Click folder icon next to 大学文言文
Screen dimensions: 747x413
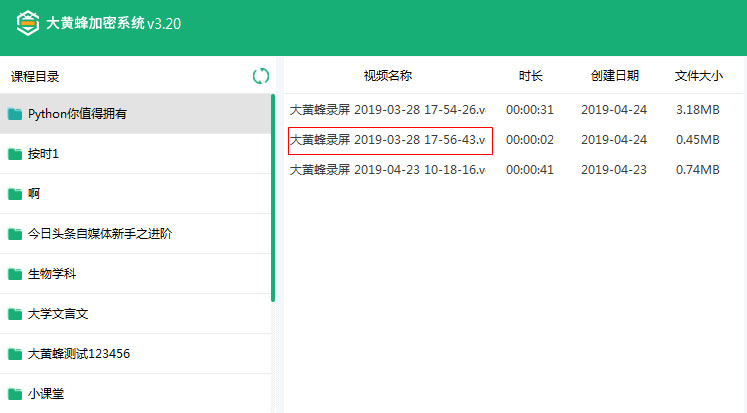click(14, 314)
